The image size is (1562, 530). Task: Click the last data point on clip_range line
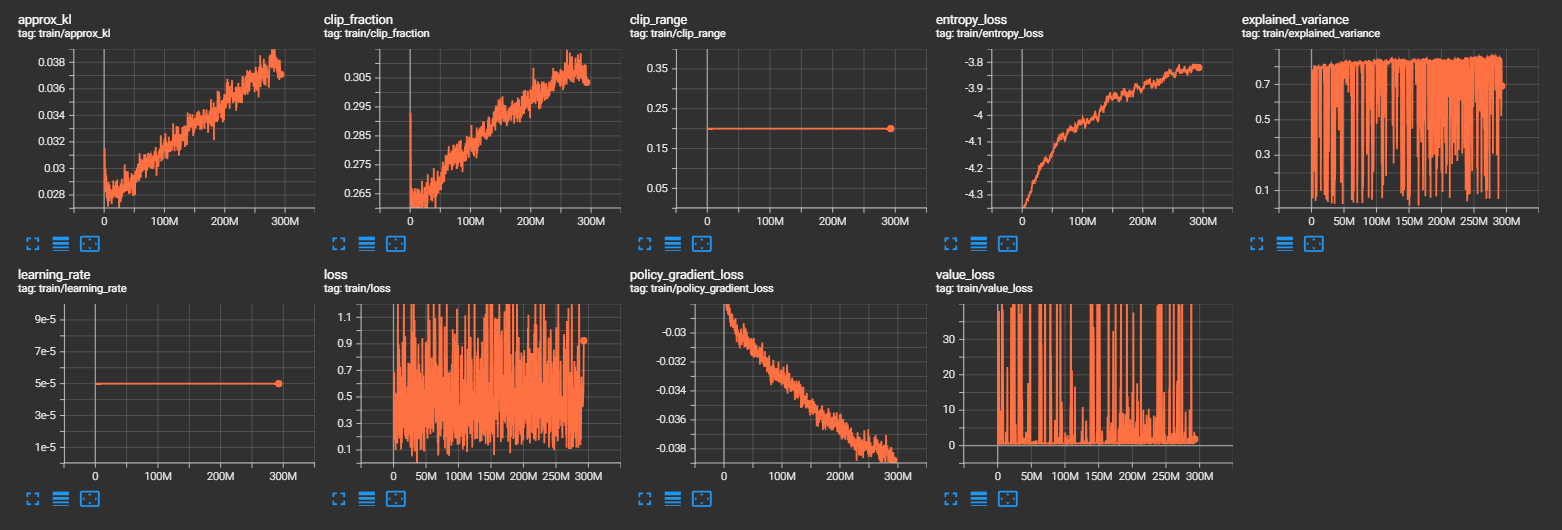[890, 129]
